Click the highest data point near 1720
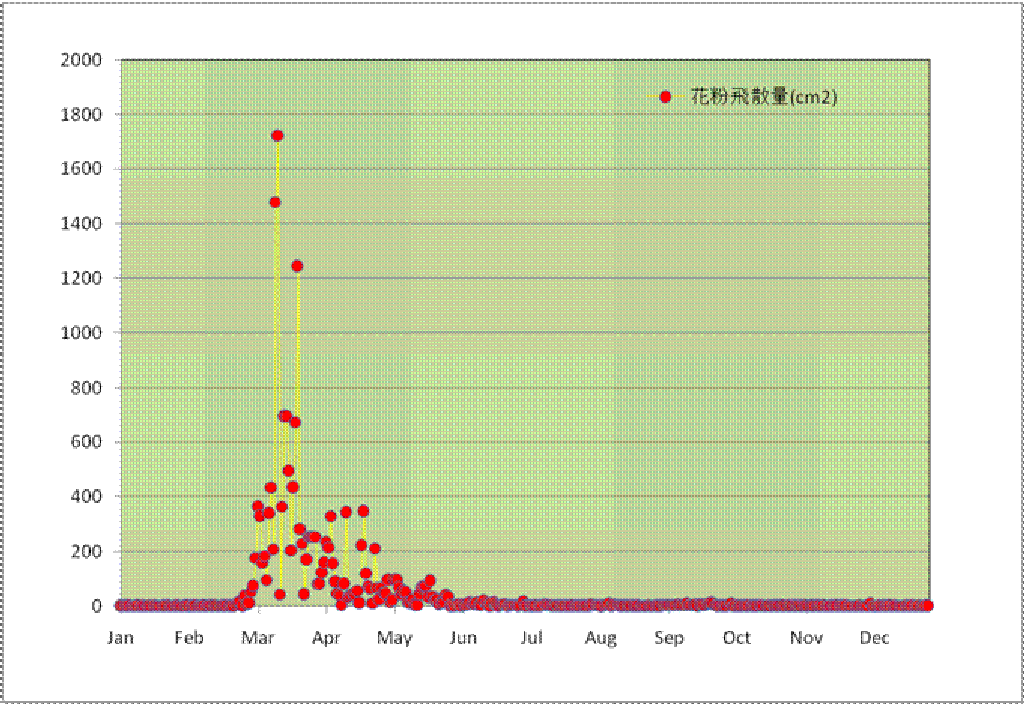Viewport: 1024px width, 704px height. 277,135
